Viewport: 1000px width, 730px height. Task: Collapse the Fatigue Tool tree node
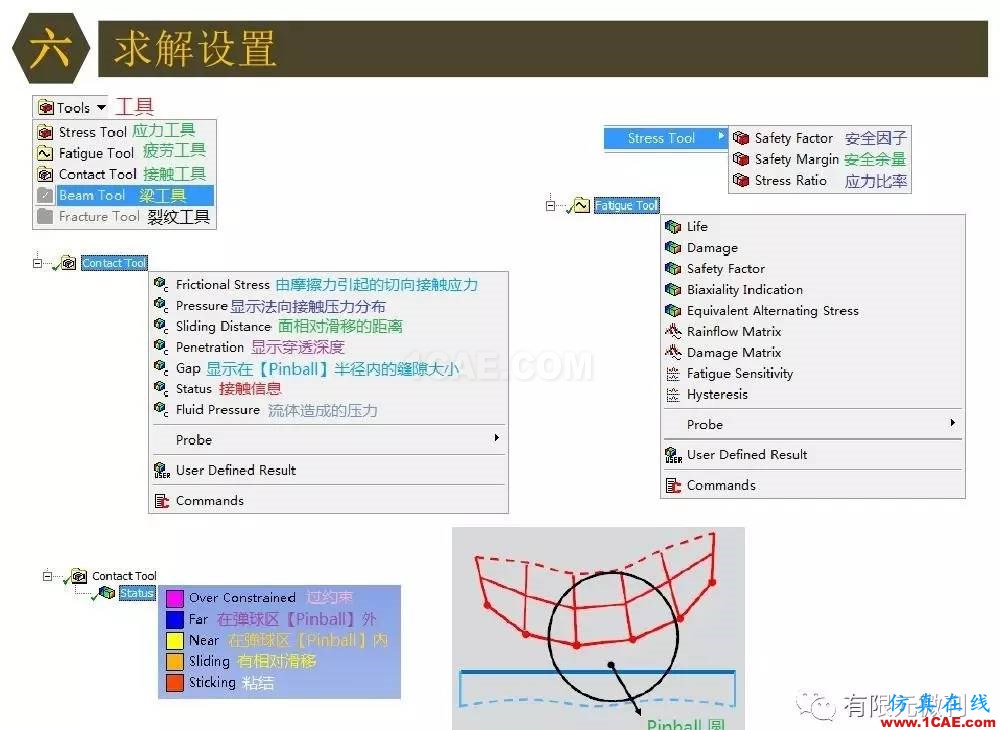point(550,205)
